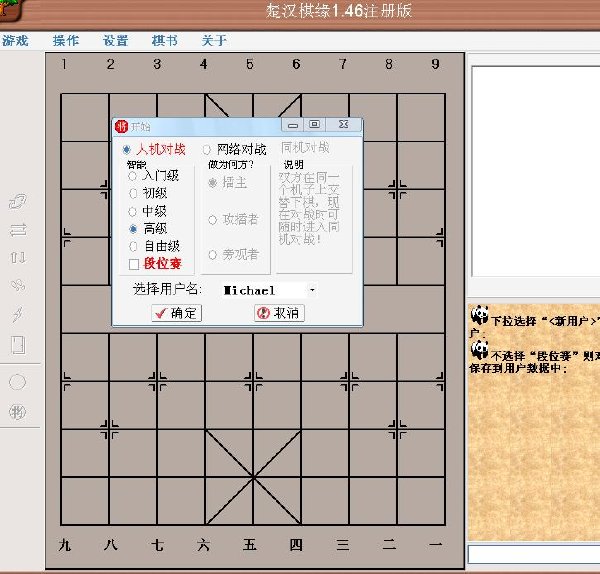Choose 高级 difficulty level
600x574 pixels.
click(133, 229)
